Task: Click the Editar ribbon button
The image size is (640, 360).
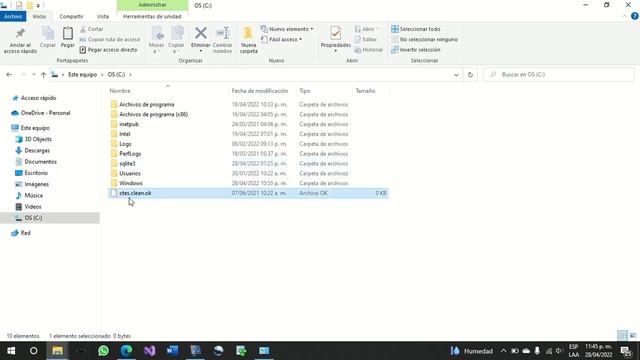Action: pyautogui.click(x=365, y=39)
